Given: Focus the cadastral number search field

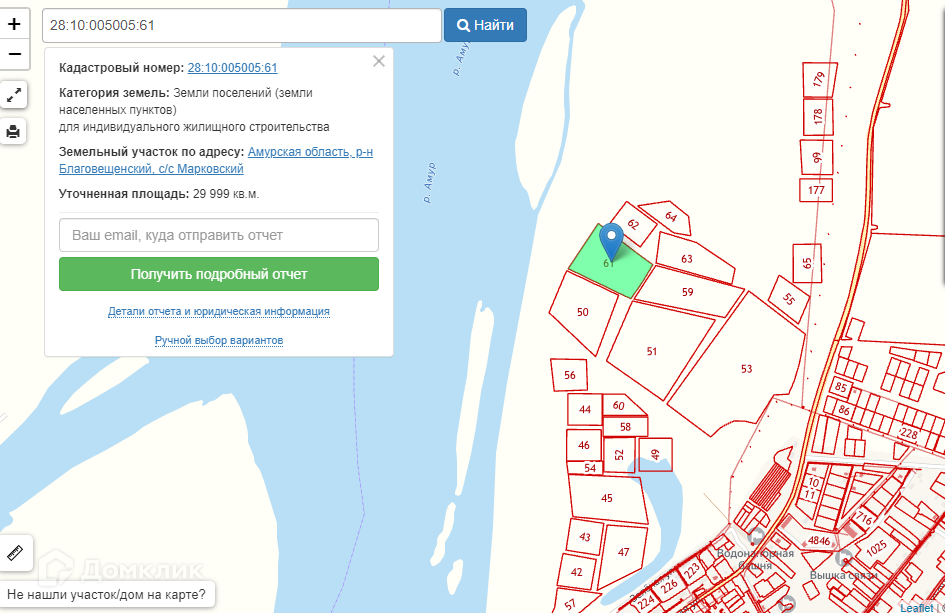Looking at the screenshot, I should point(241,25).
